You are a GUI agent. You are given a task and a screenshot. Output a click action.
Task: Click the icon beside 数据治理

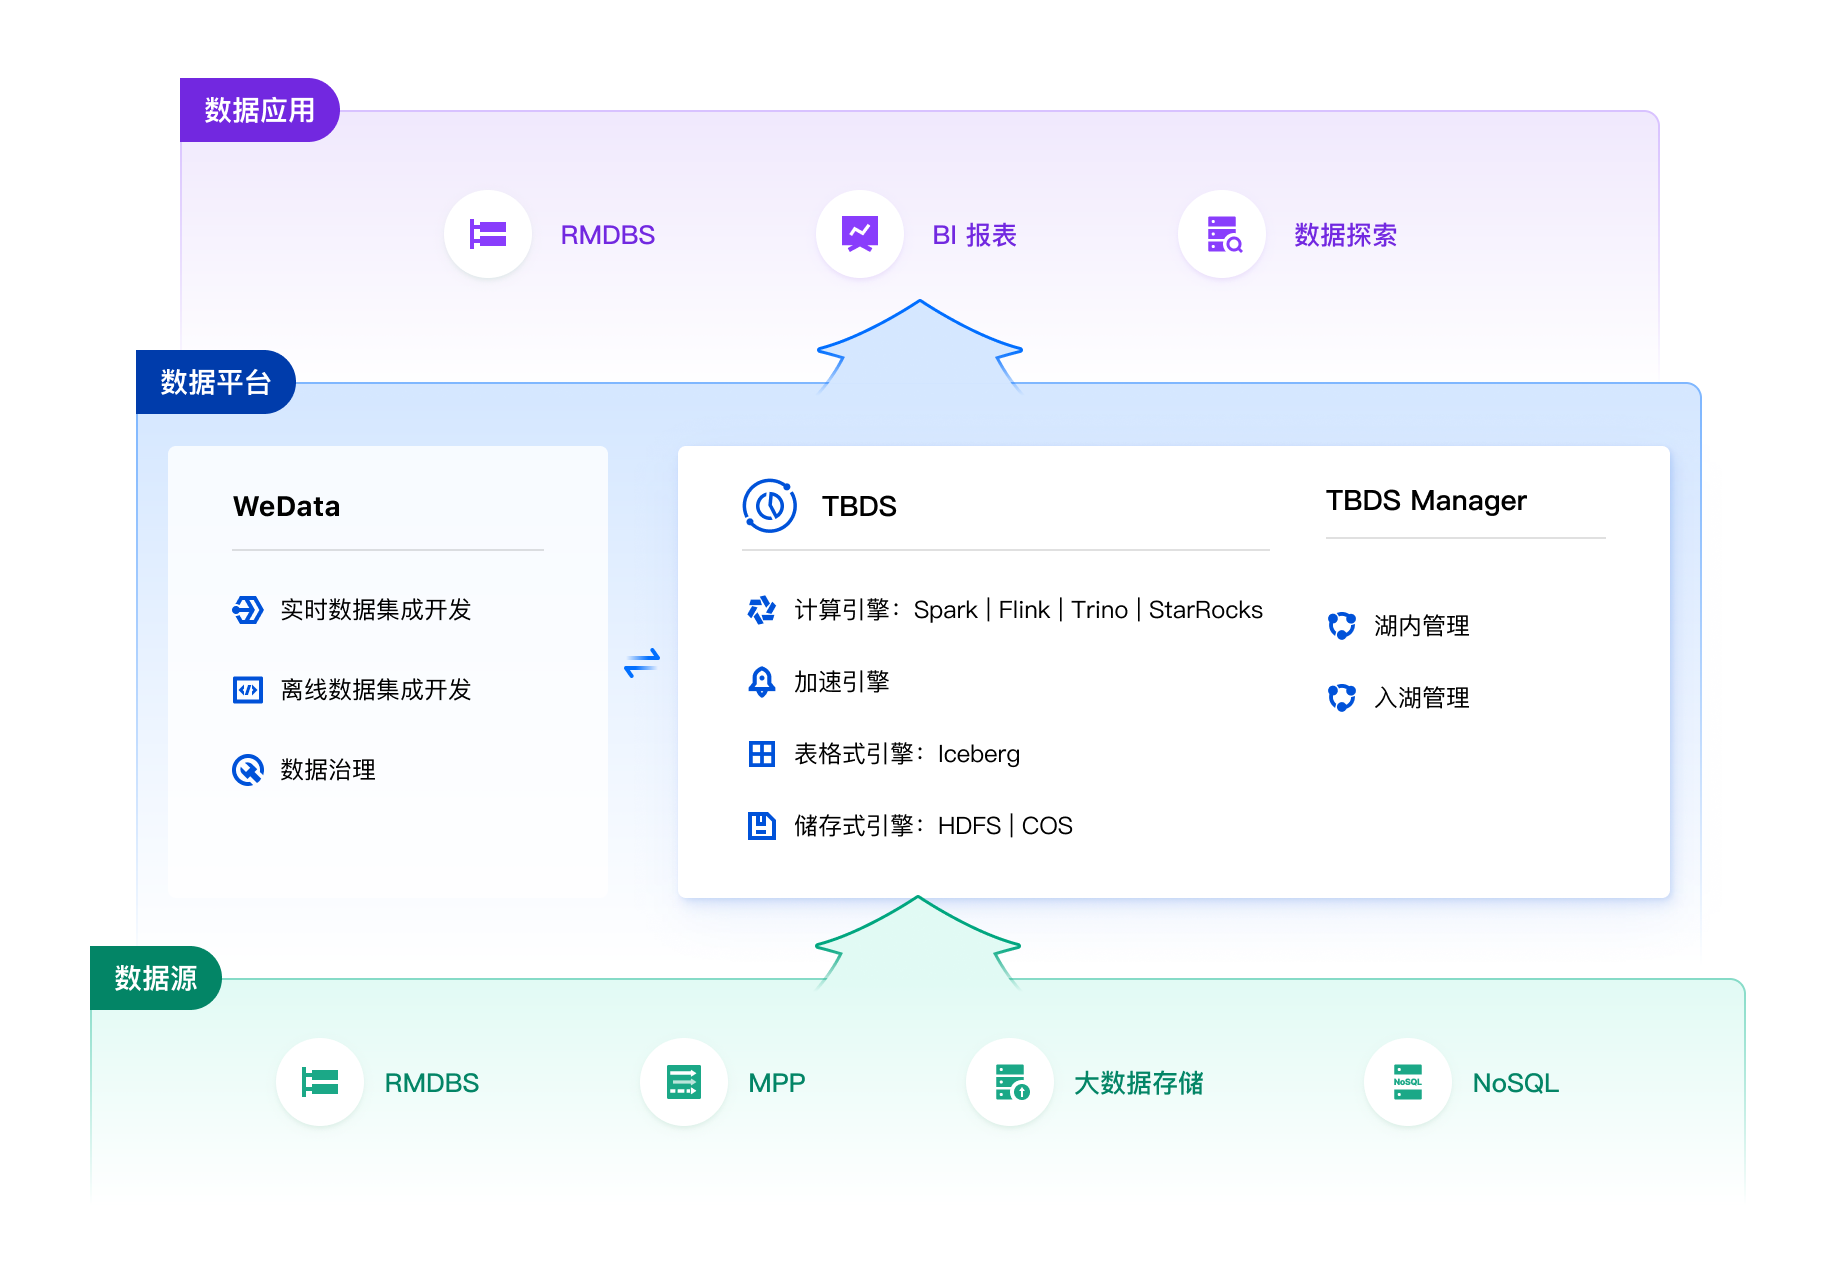pos(248,769)
